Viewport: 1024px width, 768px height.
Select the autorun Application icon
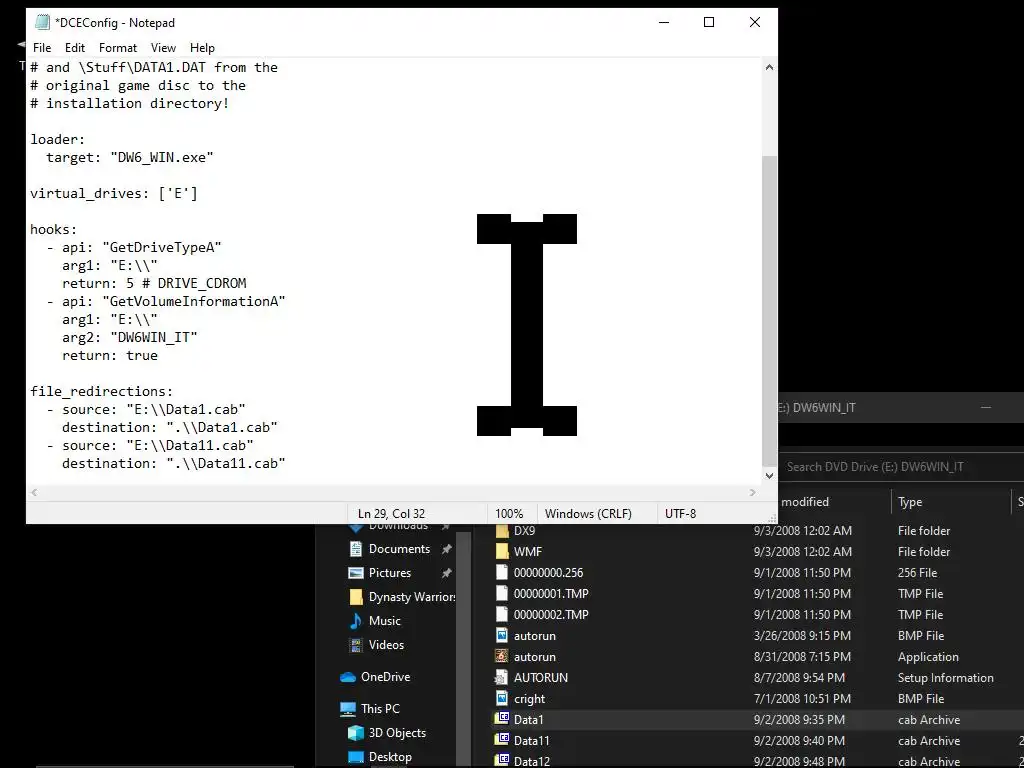pos(502,656)
